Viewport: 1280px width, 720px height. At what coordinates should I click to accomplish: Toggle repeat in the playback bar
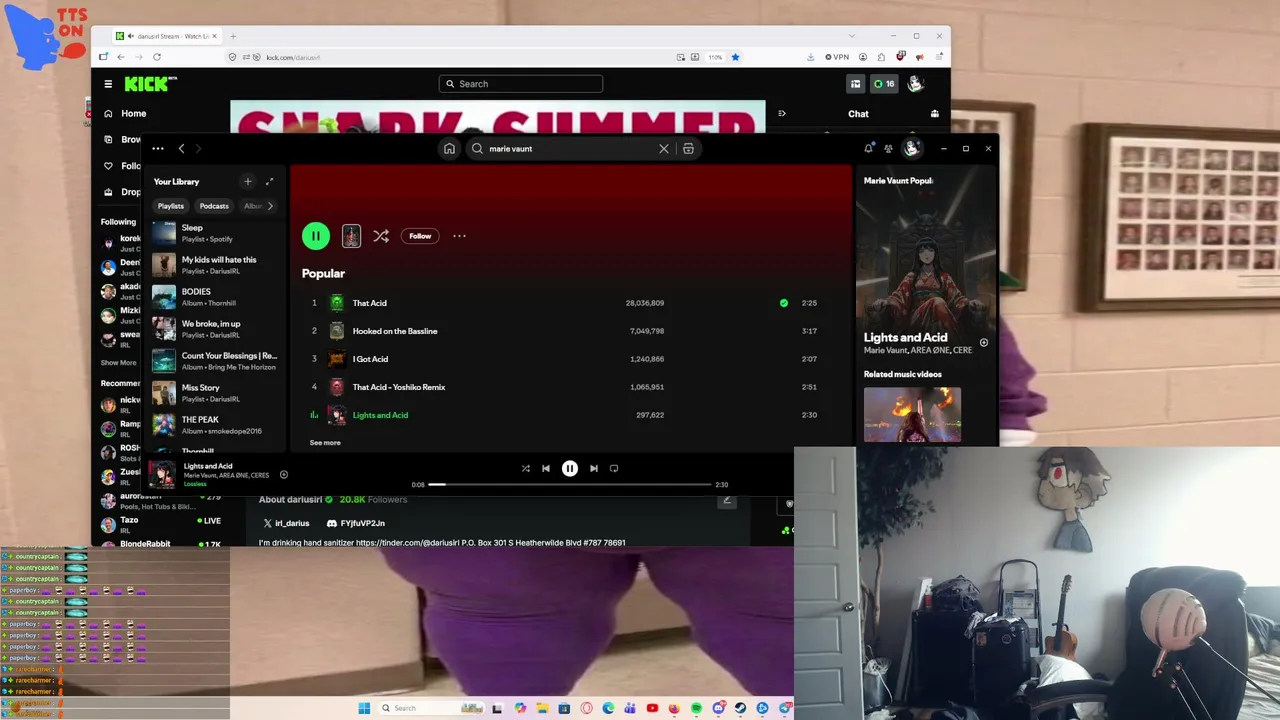click(x=614, y=468)
